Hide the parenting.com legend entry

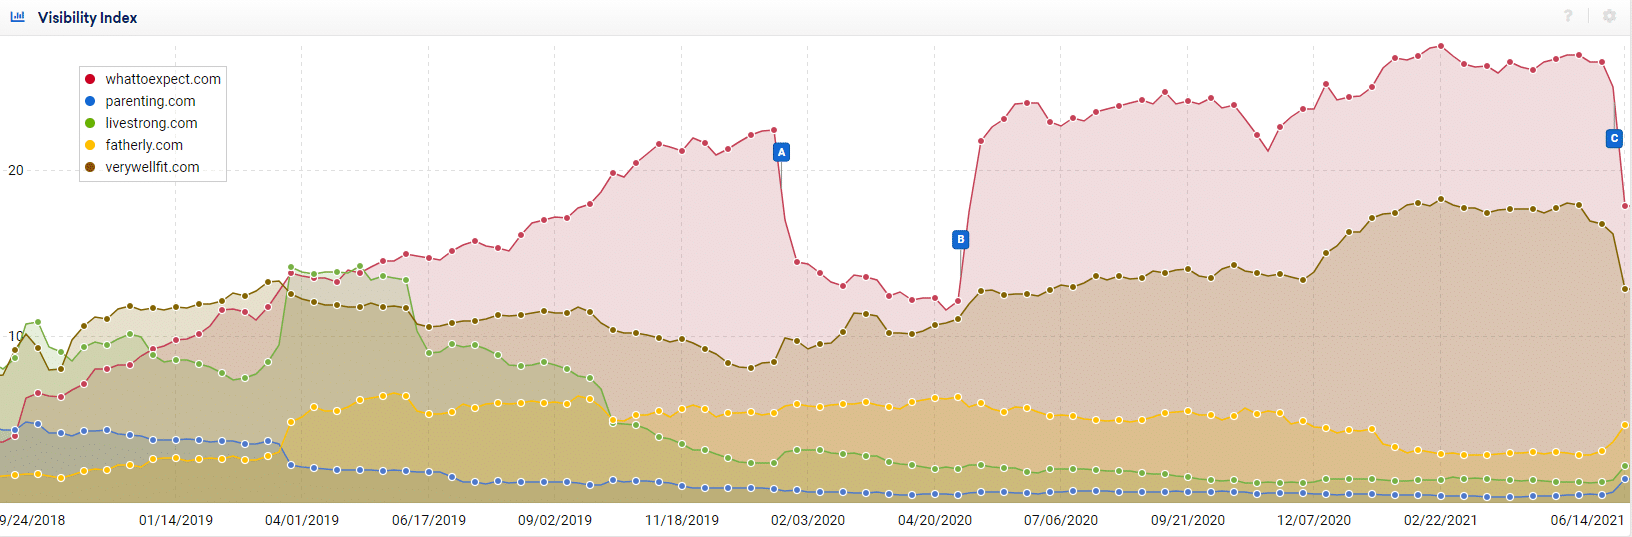point(150,101)
